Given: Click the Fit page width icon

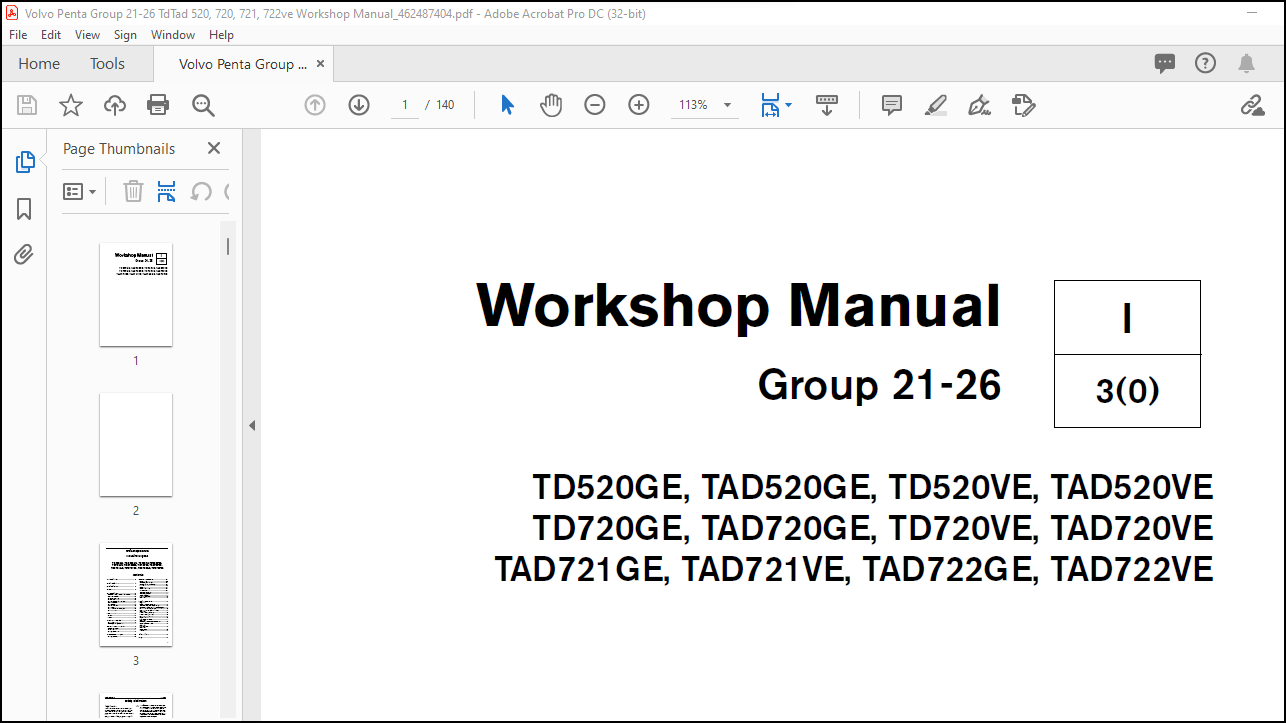Looking at the screenshot, I should (769, 105).
